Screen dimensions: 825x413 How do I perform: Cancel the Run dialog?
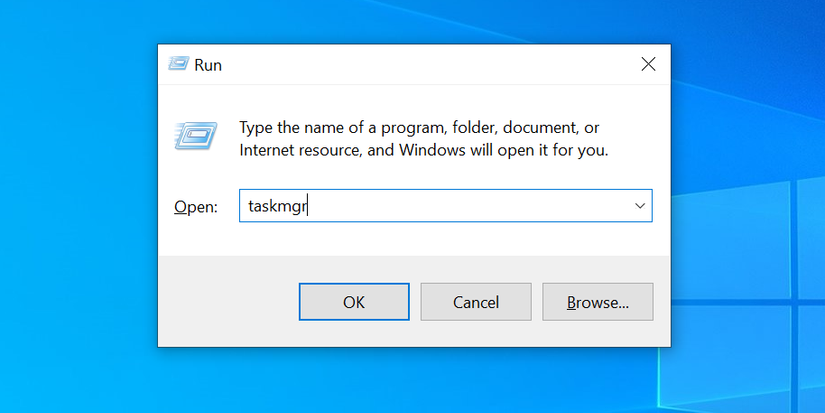tap(476, 301)
